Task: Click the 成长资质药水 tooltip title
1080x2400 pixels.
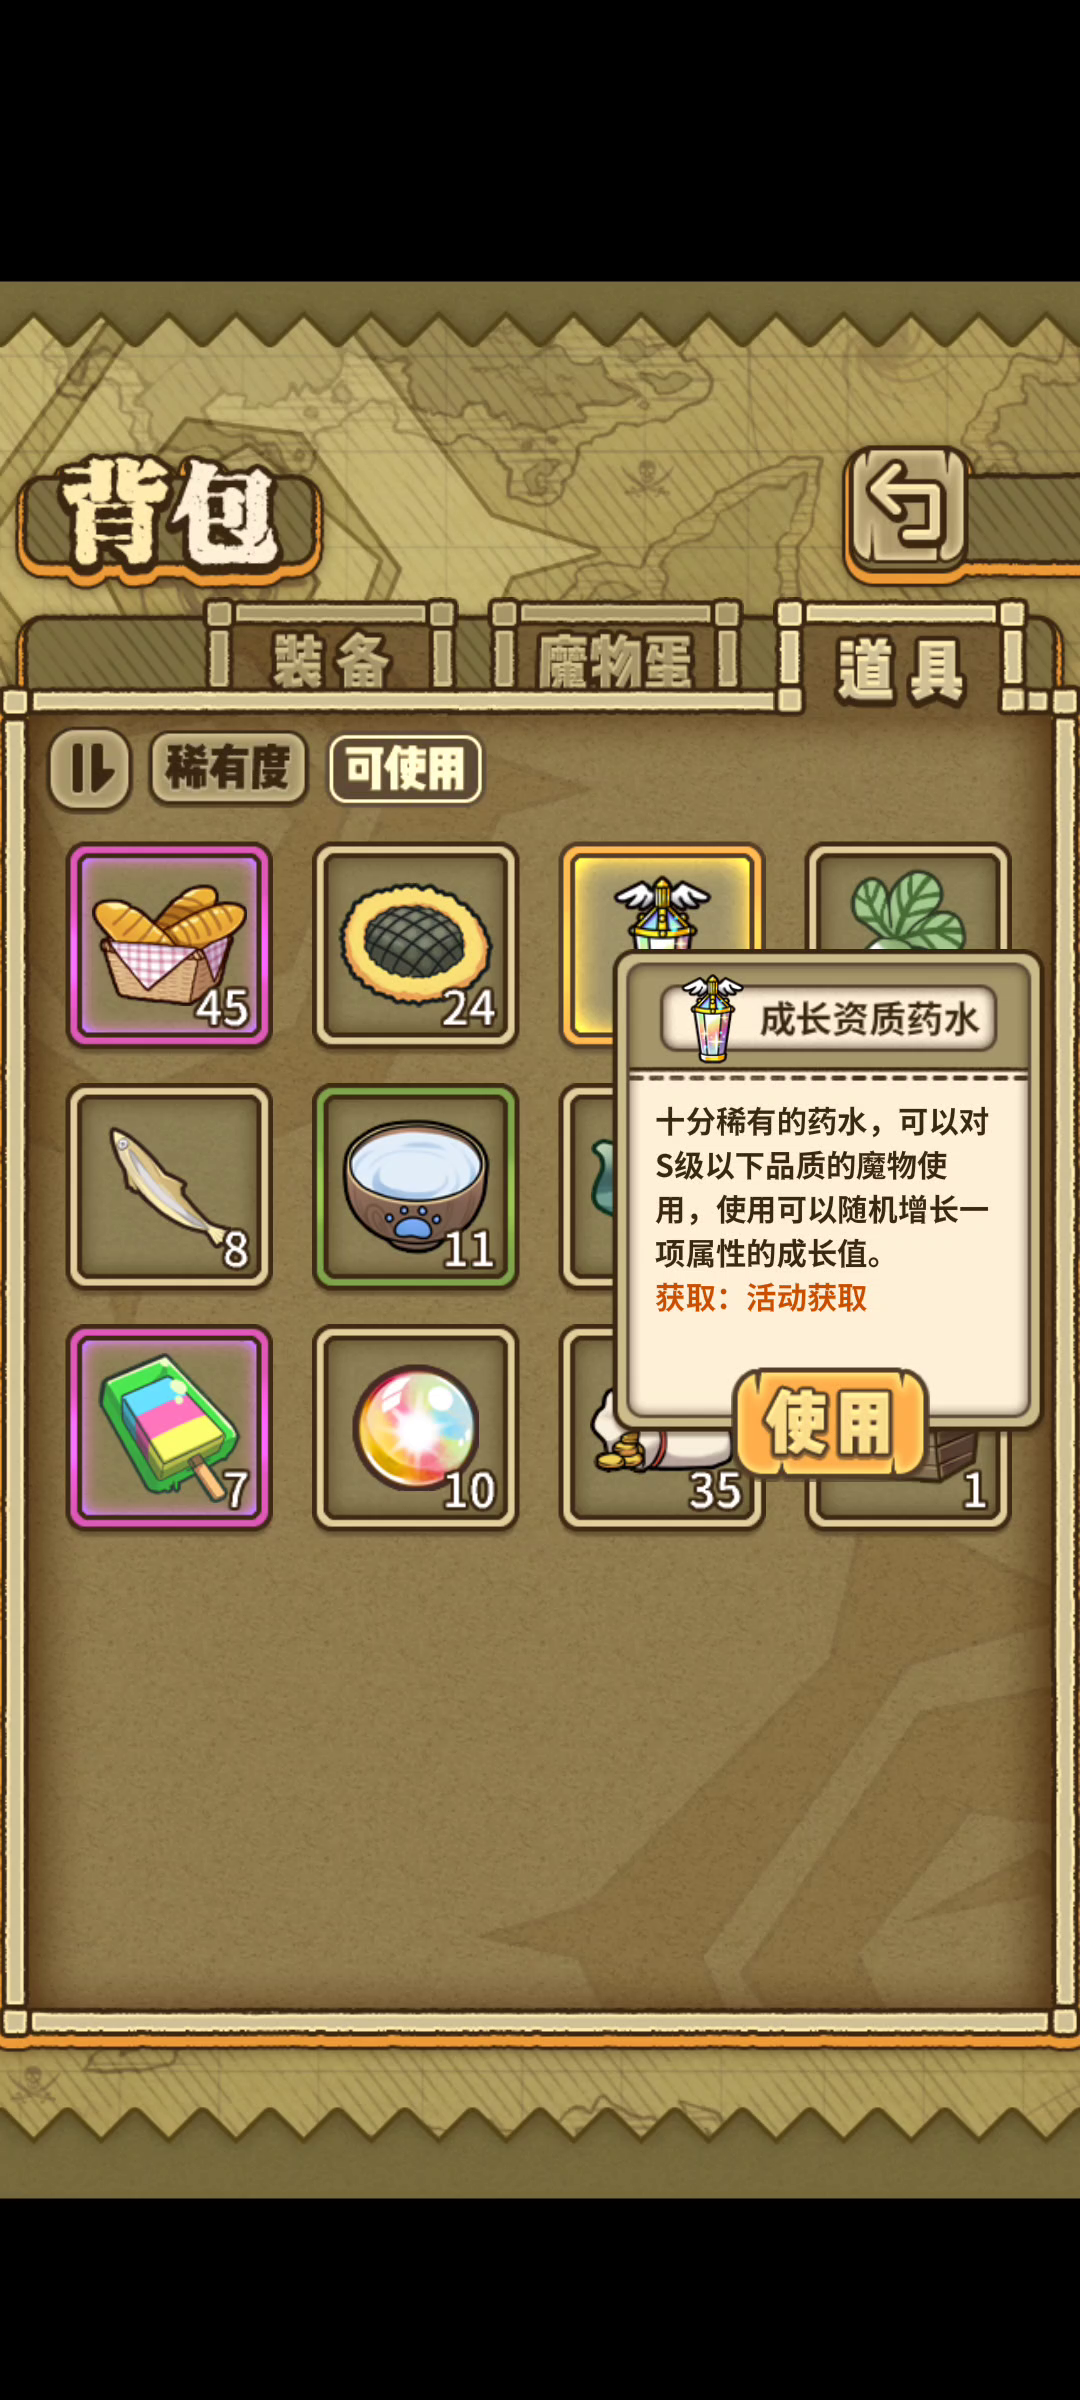Action: coord(868,1019)
